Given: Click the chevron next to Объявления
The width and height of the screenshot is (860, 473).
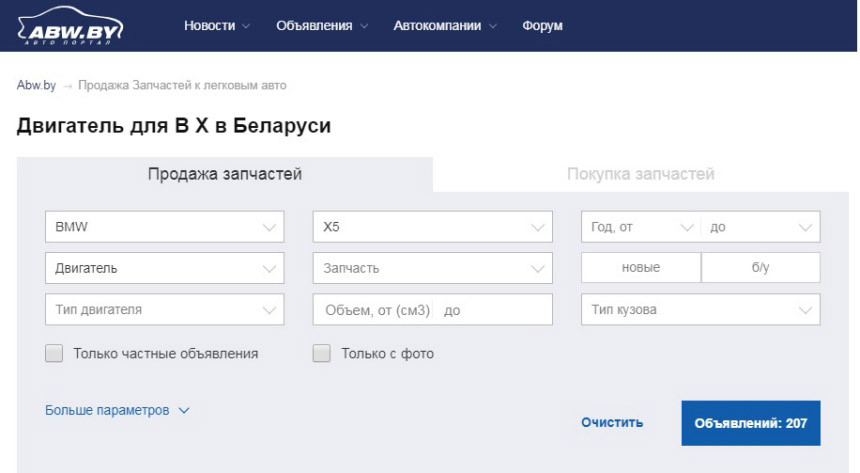Looking at the screenshot, I should point(364,26).
